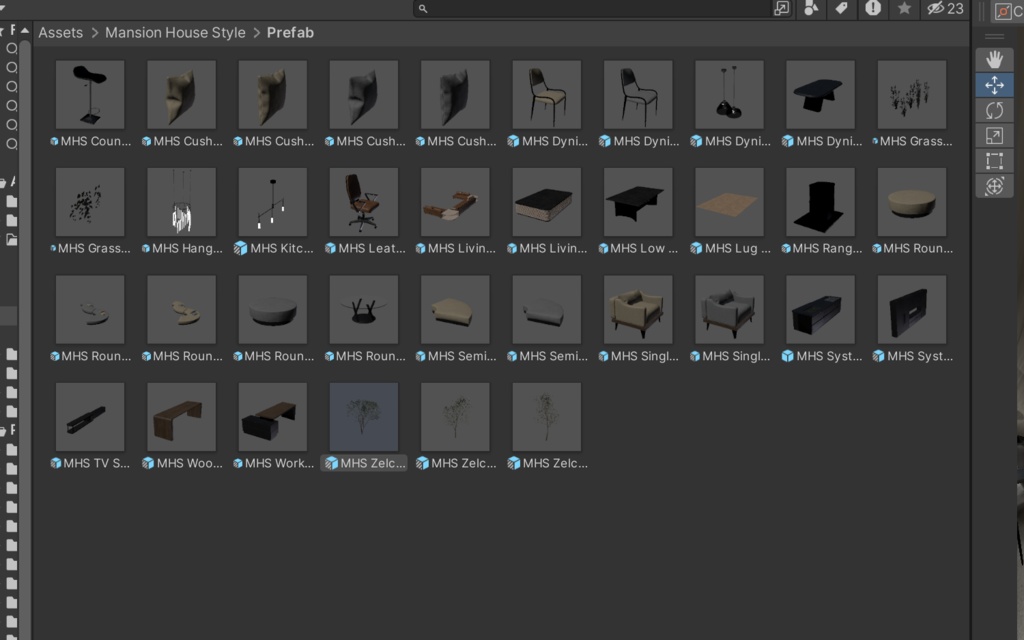Viewport: 1024px width, 640px height.
Task: Click the Prefab breadcrumb entry
Action: [290, 32]
